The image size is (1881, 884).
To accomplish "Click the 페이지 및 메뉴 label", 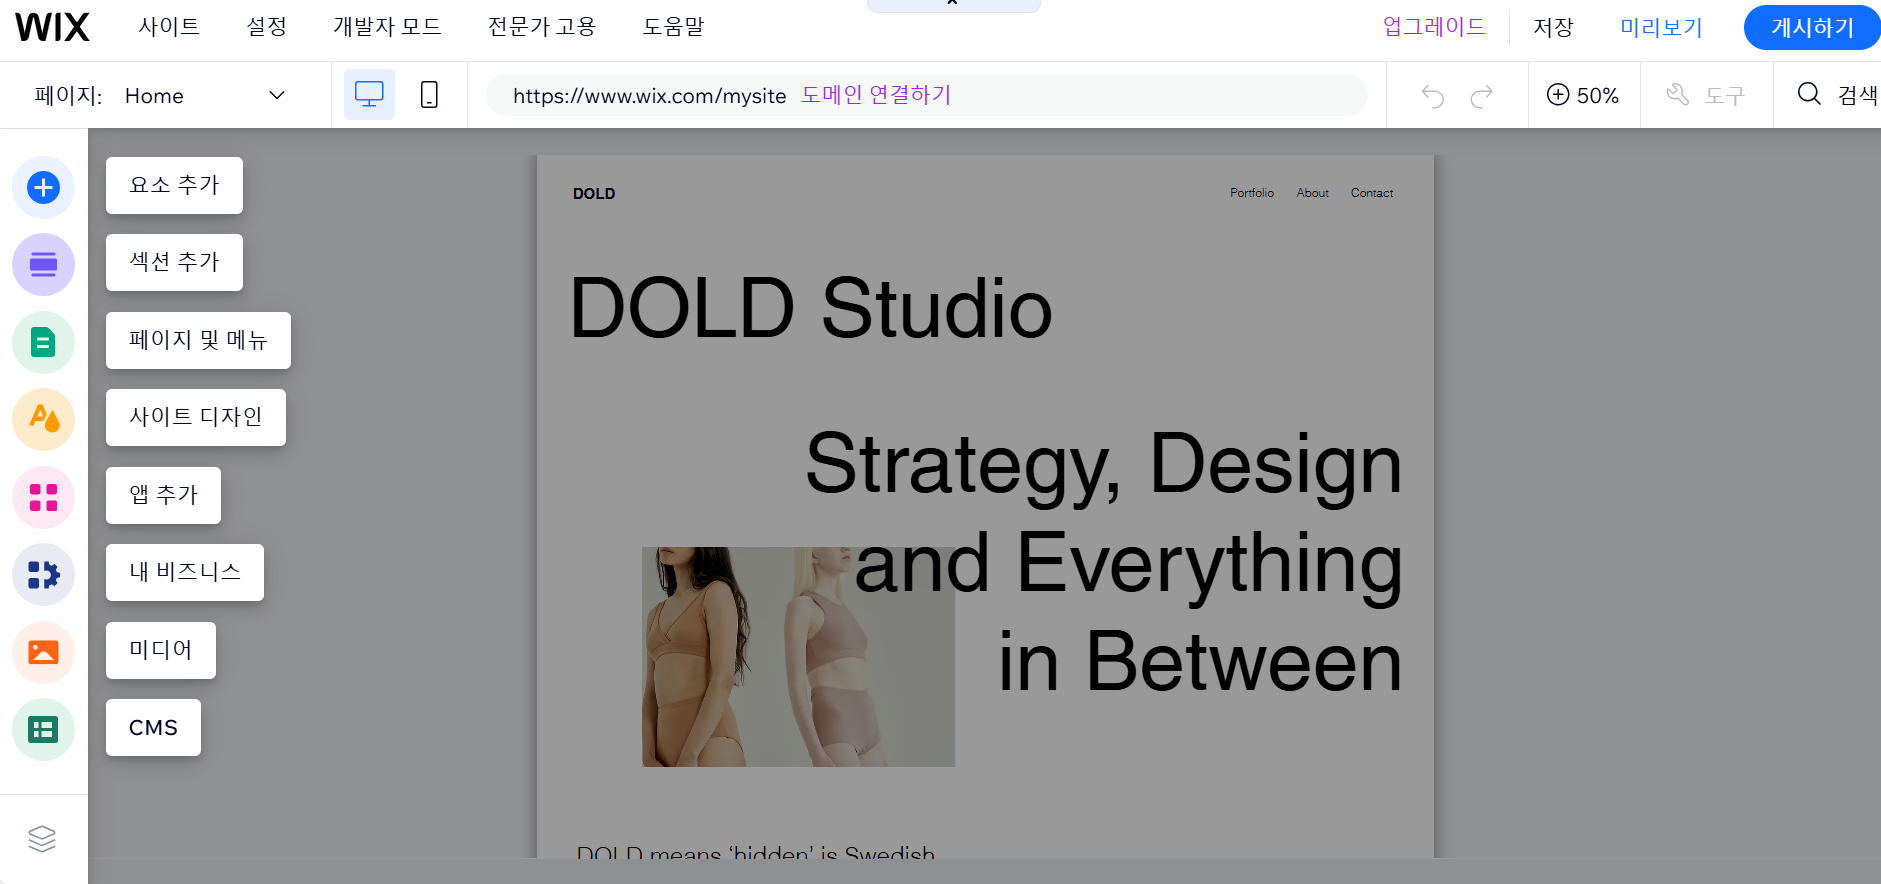I will [198, 340].
